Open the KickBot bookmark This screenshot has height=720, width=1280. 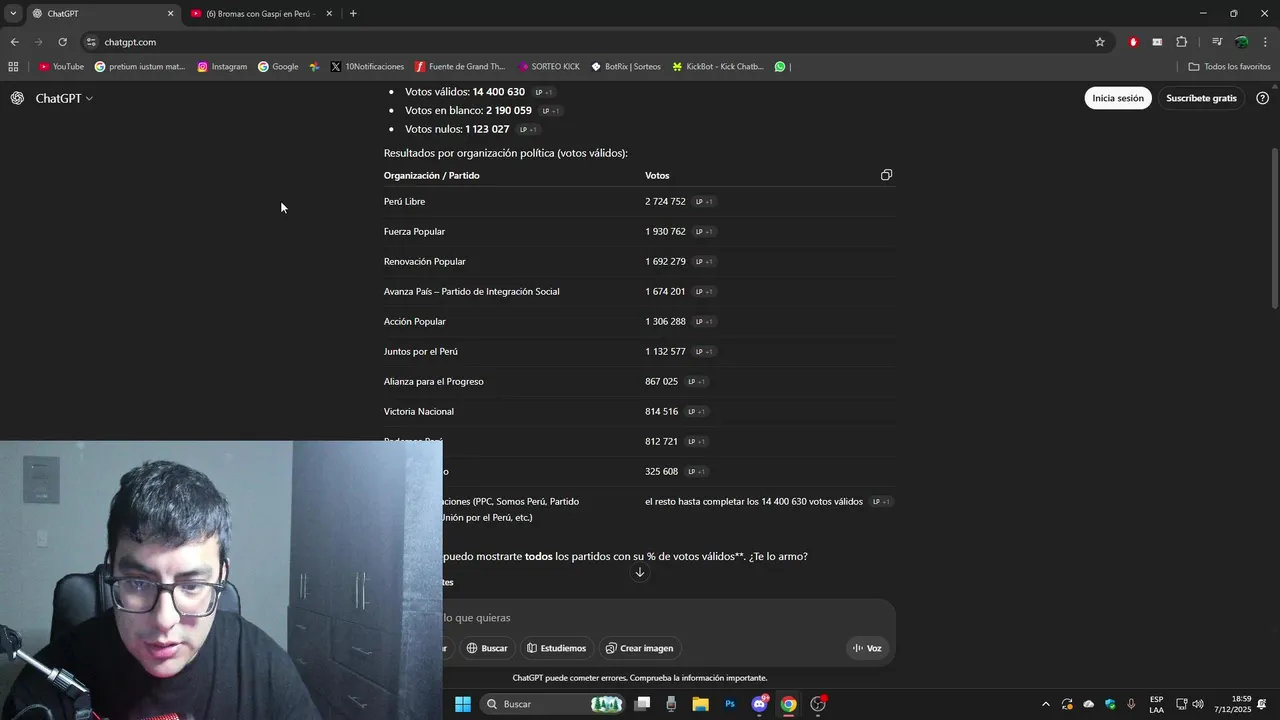click(x=718, y=67)
